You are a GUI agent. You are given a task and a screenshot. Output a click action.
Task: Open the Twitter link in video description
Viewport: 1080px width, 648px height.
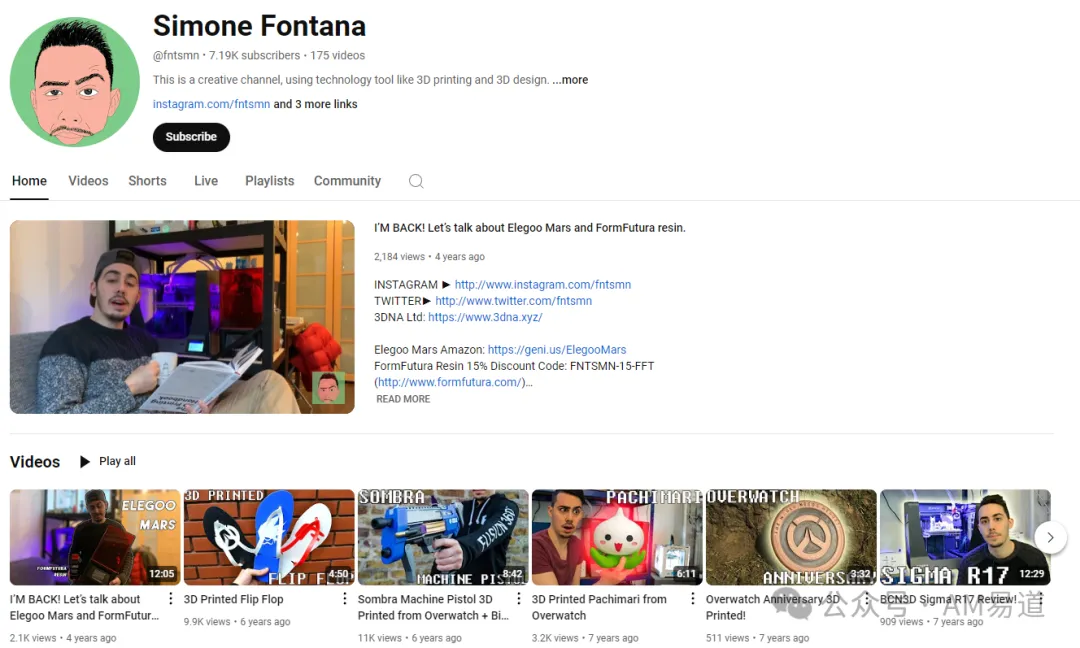[513, 301]
